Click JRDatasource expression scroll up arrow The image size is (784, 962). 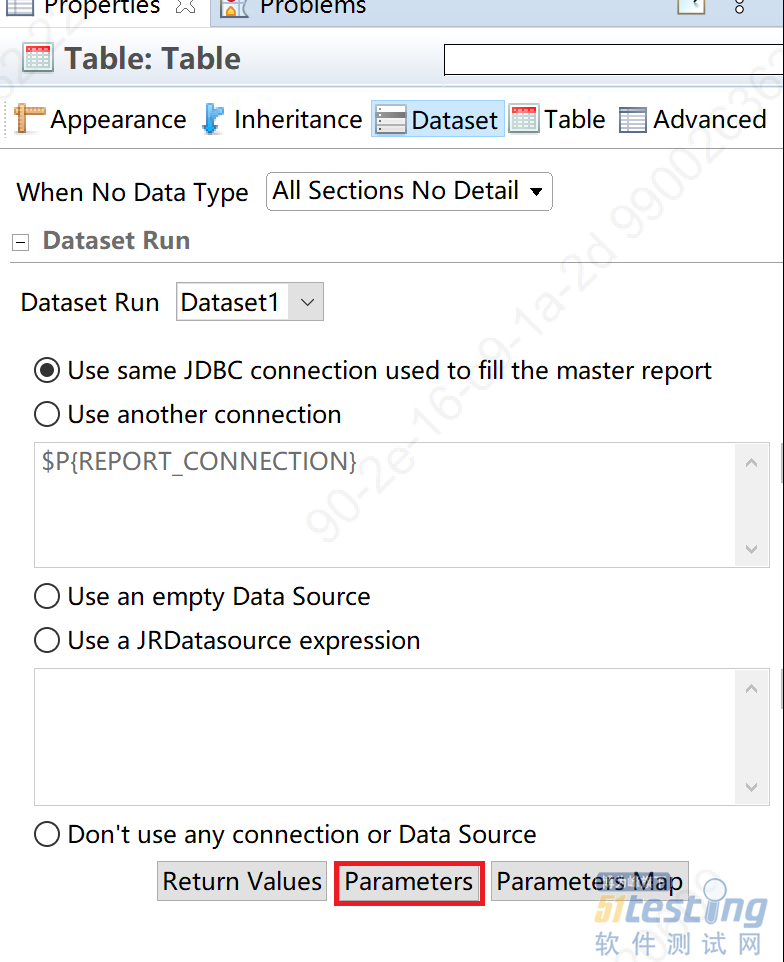[x=751, y=689]
